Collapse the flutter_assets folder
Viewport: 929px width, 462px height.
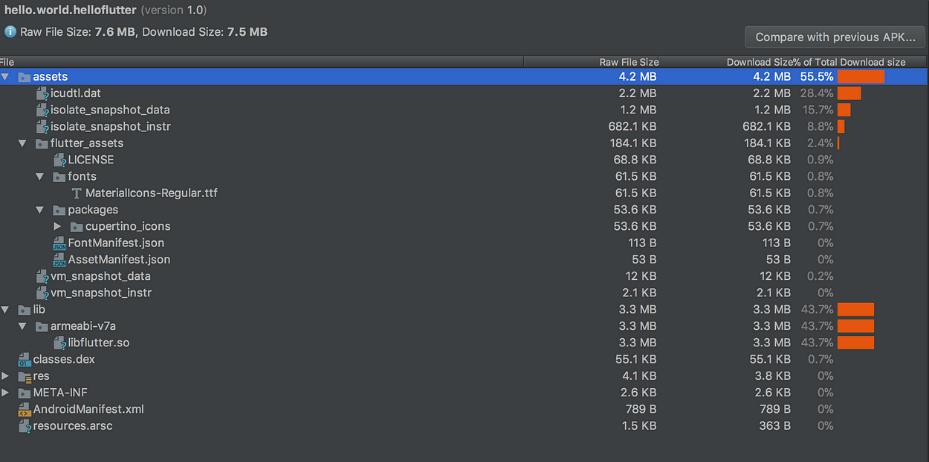tap(23, 143)
